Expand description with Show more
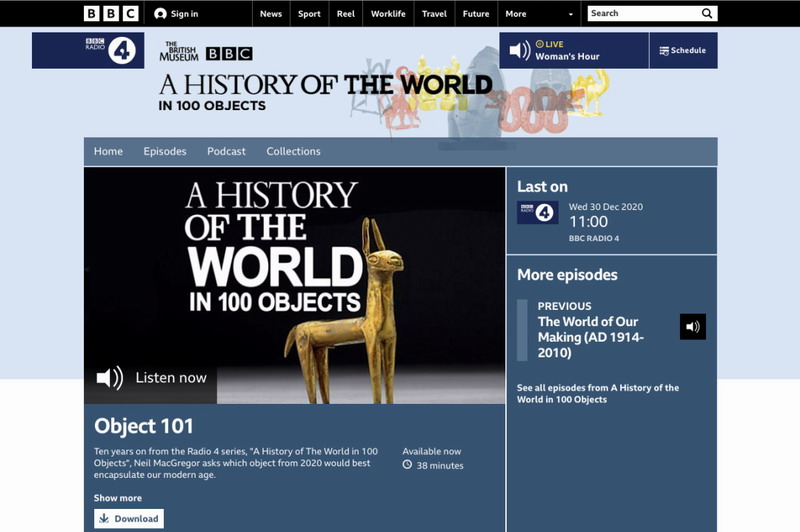This screenshot has width=800, height=532. (118, 498)
